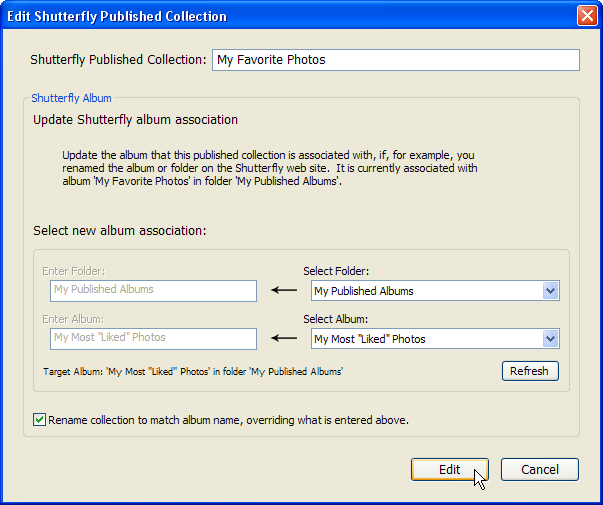The image size is (603, 505).
Task: Toggle the Rename collection to match checkbox
Action: [40, 420]
